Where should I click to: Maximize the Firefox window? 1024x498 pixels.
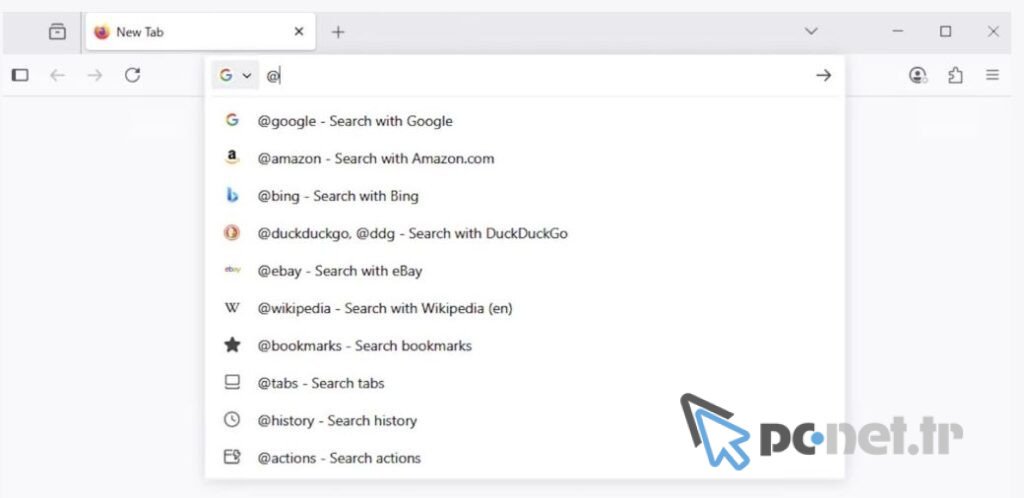[946, 31]
